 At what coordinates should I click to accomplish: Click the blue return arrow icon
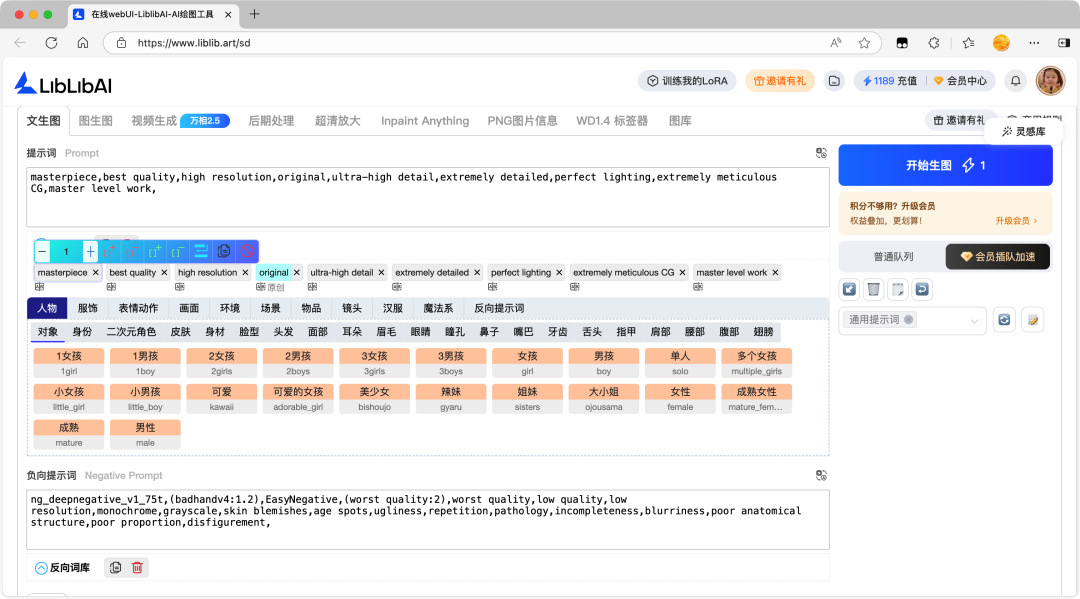[x=922, y=289]
